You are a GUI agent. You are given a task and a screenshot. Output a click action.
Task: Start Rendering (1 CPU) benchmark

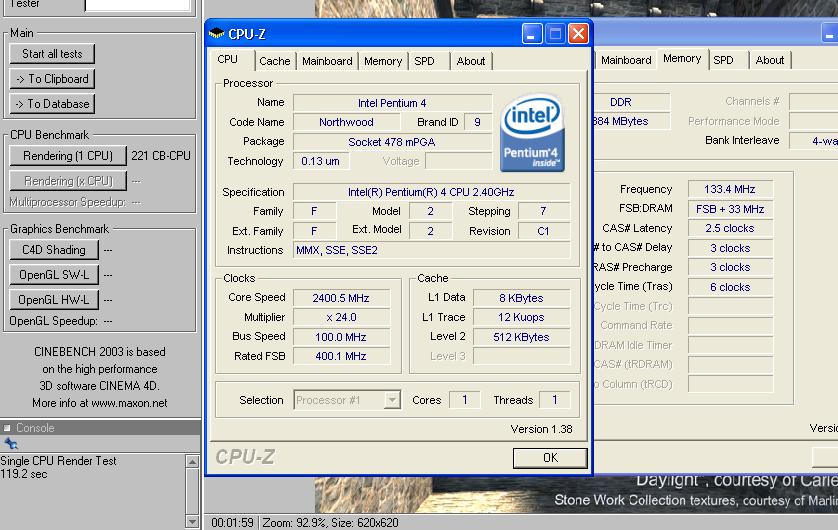pyautogui.click(x=68, y=156)
